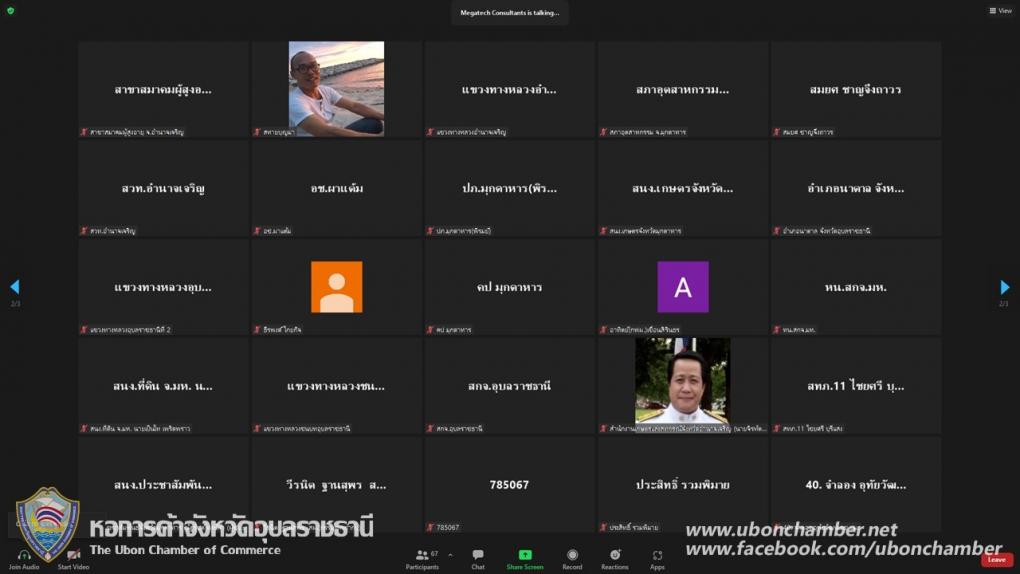Screen dimensions: 1020x574
Task: Select the คป มุกดาหาร participant tile
Action: tap(509, 287)
